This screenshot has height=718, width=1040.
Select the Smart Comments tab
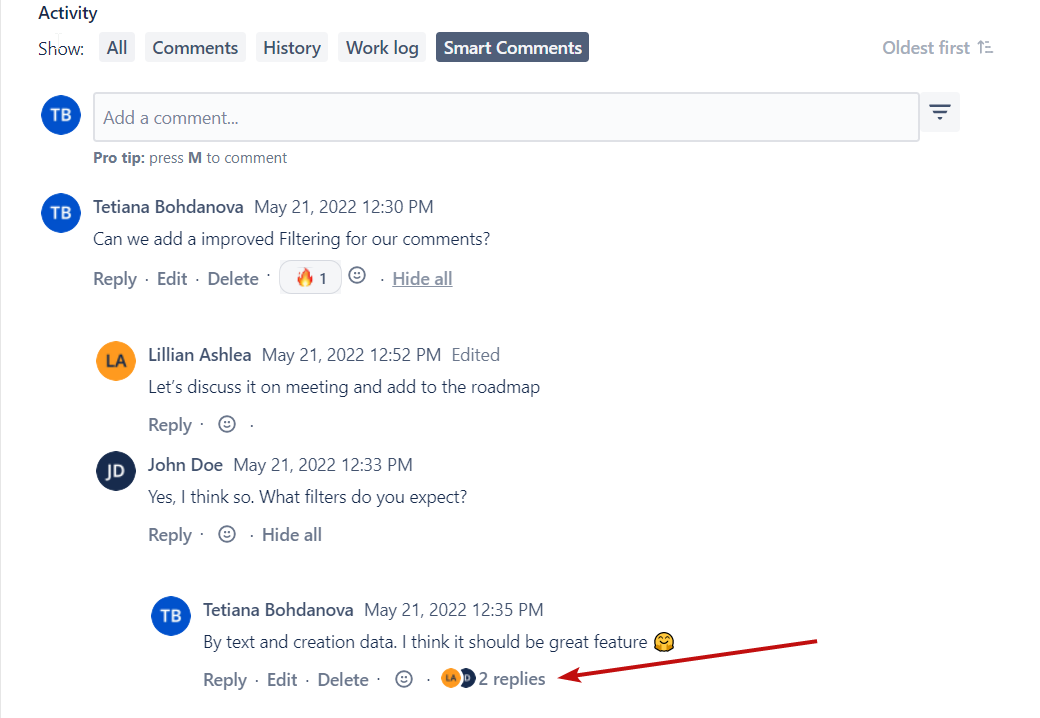point(512,48)
